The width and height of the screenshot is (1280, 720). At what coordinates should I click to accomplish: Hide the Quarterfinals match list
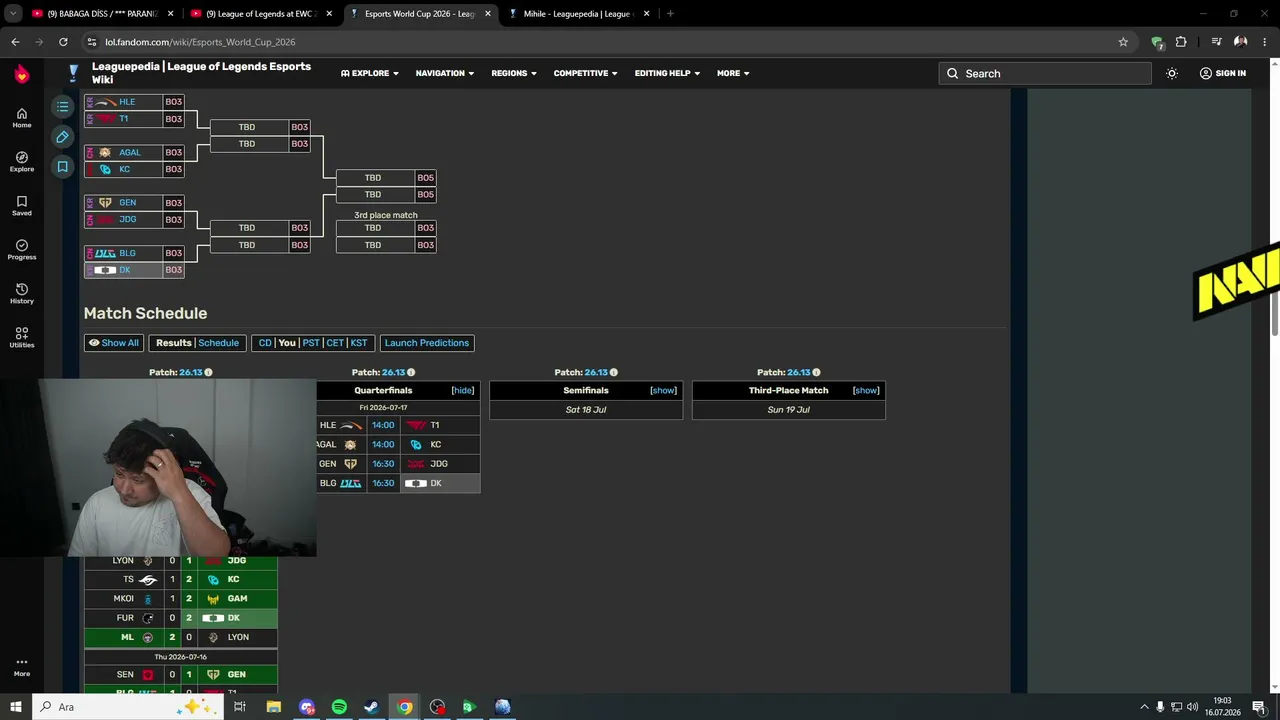click(462, 390)
